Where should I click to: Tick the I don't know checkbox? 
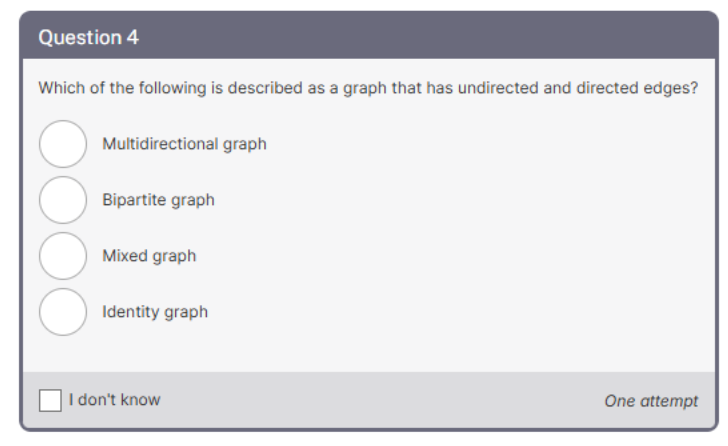(50, 400)
